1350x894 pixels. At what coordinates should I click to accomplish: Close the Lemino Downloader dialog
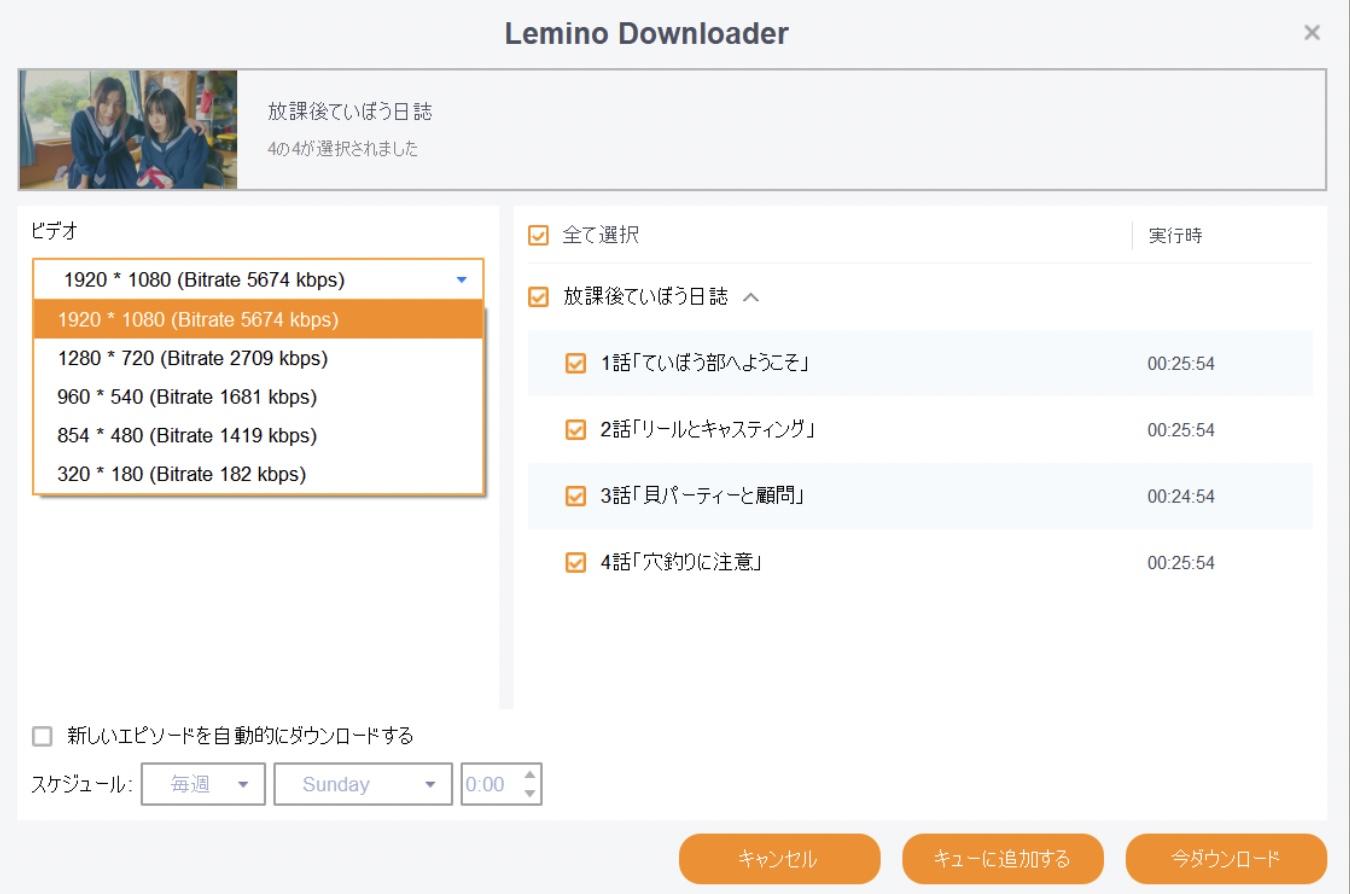(x=1312, y=33)
